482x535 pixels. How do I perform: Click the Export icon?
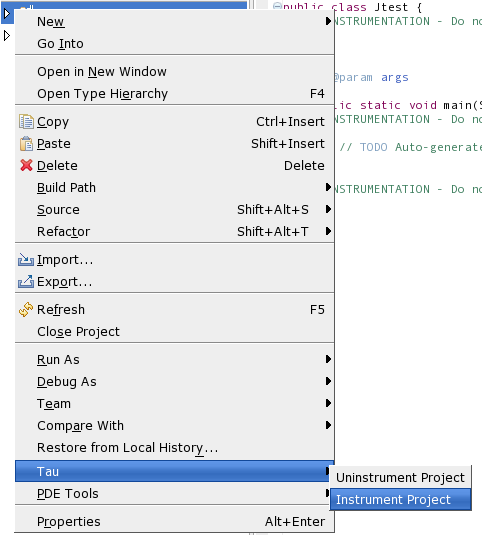coord(26,281)
